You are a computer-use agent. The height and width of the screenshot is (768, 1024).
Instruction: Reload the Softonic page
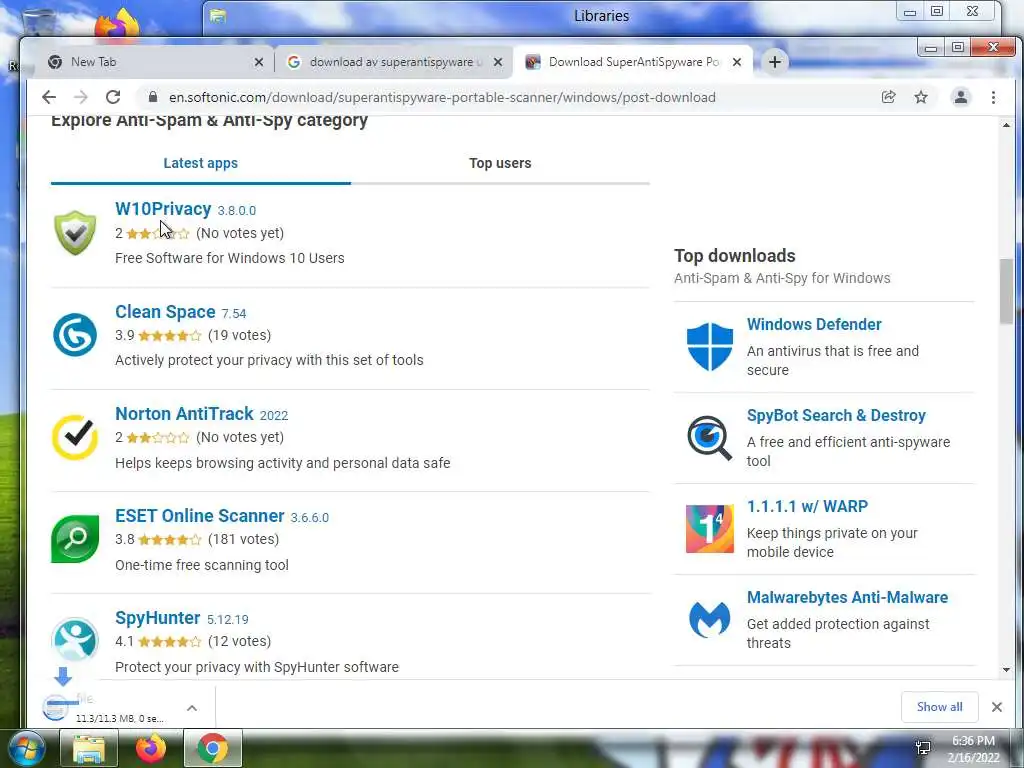tap(113, 97)
